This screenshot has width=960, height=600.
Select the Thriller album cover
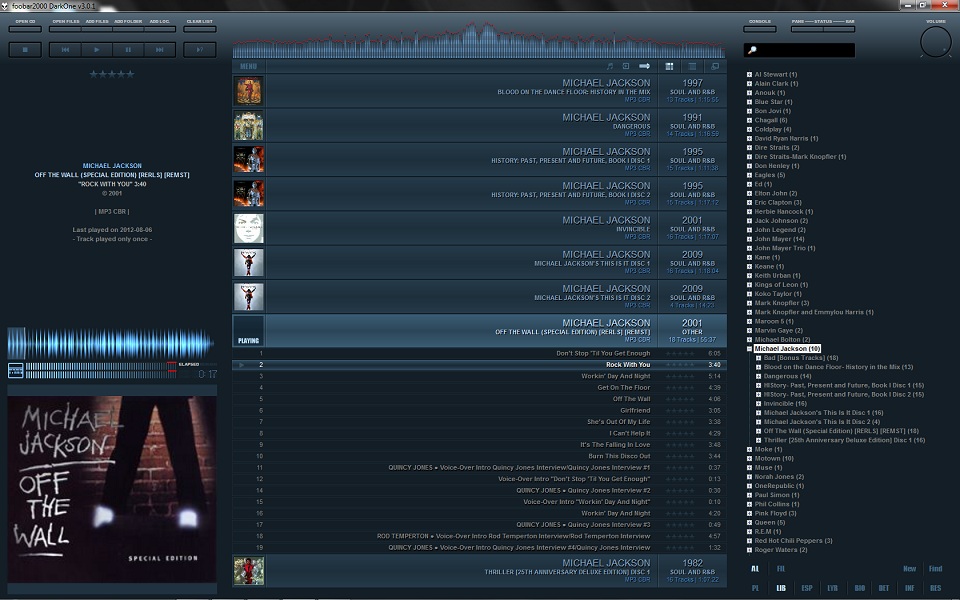(x=249, y=571)
